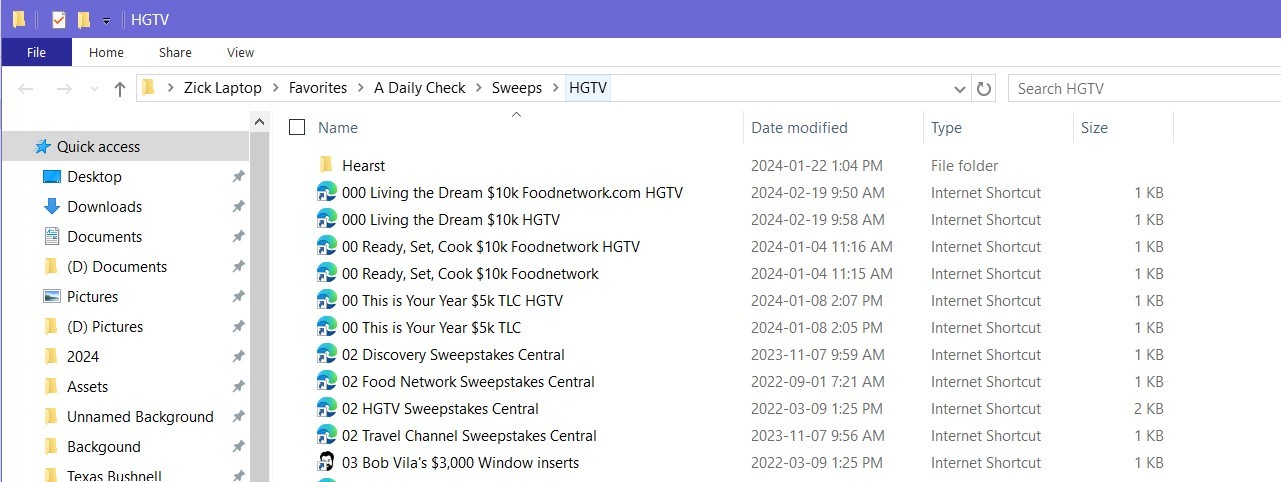Click the Search HGTV input box

1144,88
